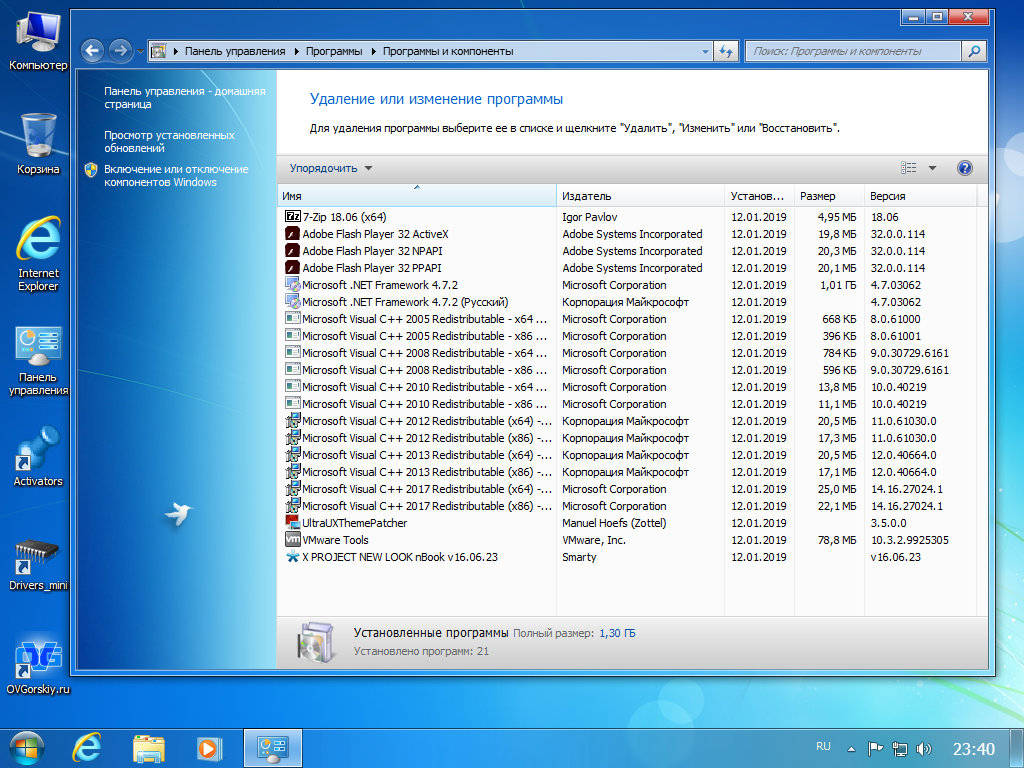Sort list by Версия column header
Viewport: 1024px width, 768px height.
point(920,196)
